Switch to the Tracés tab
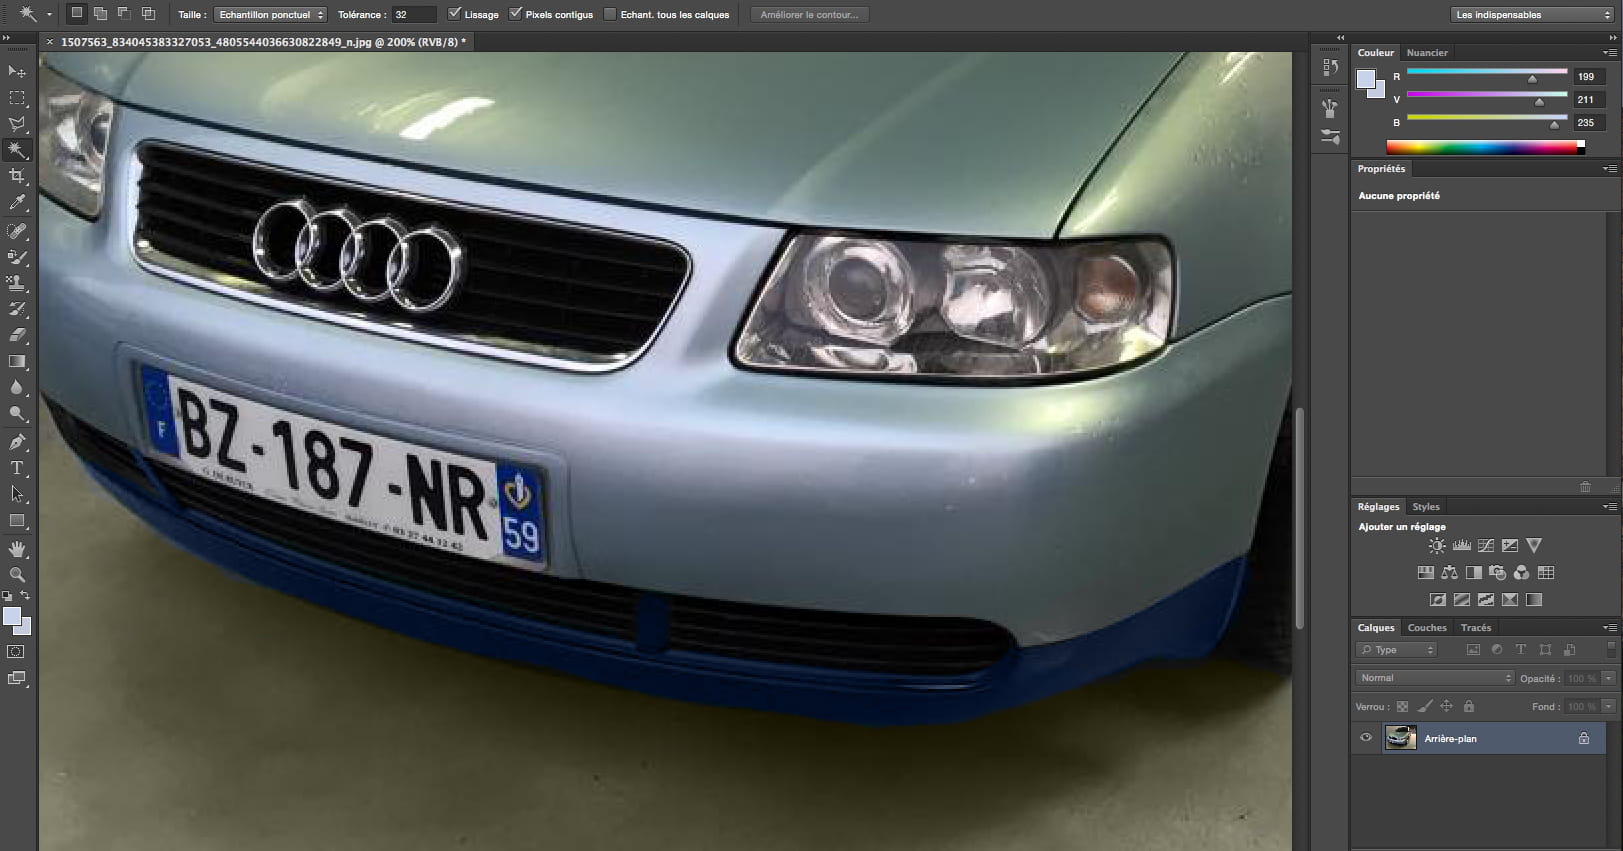The height and width of the screenshot is (851, 1623). (x=1476, y=628)
